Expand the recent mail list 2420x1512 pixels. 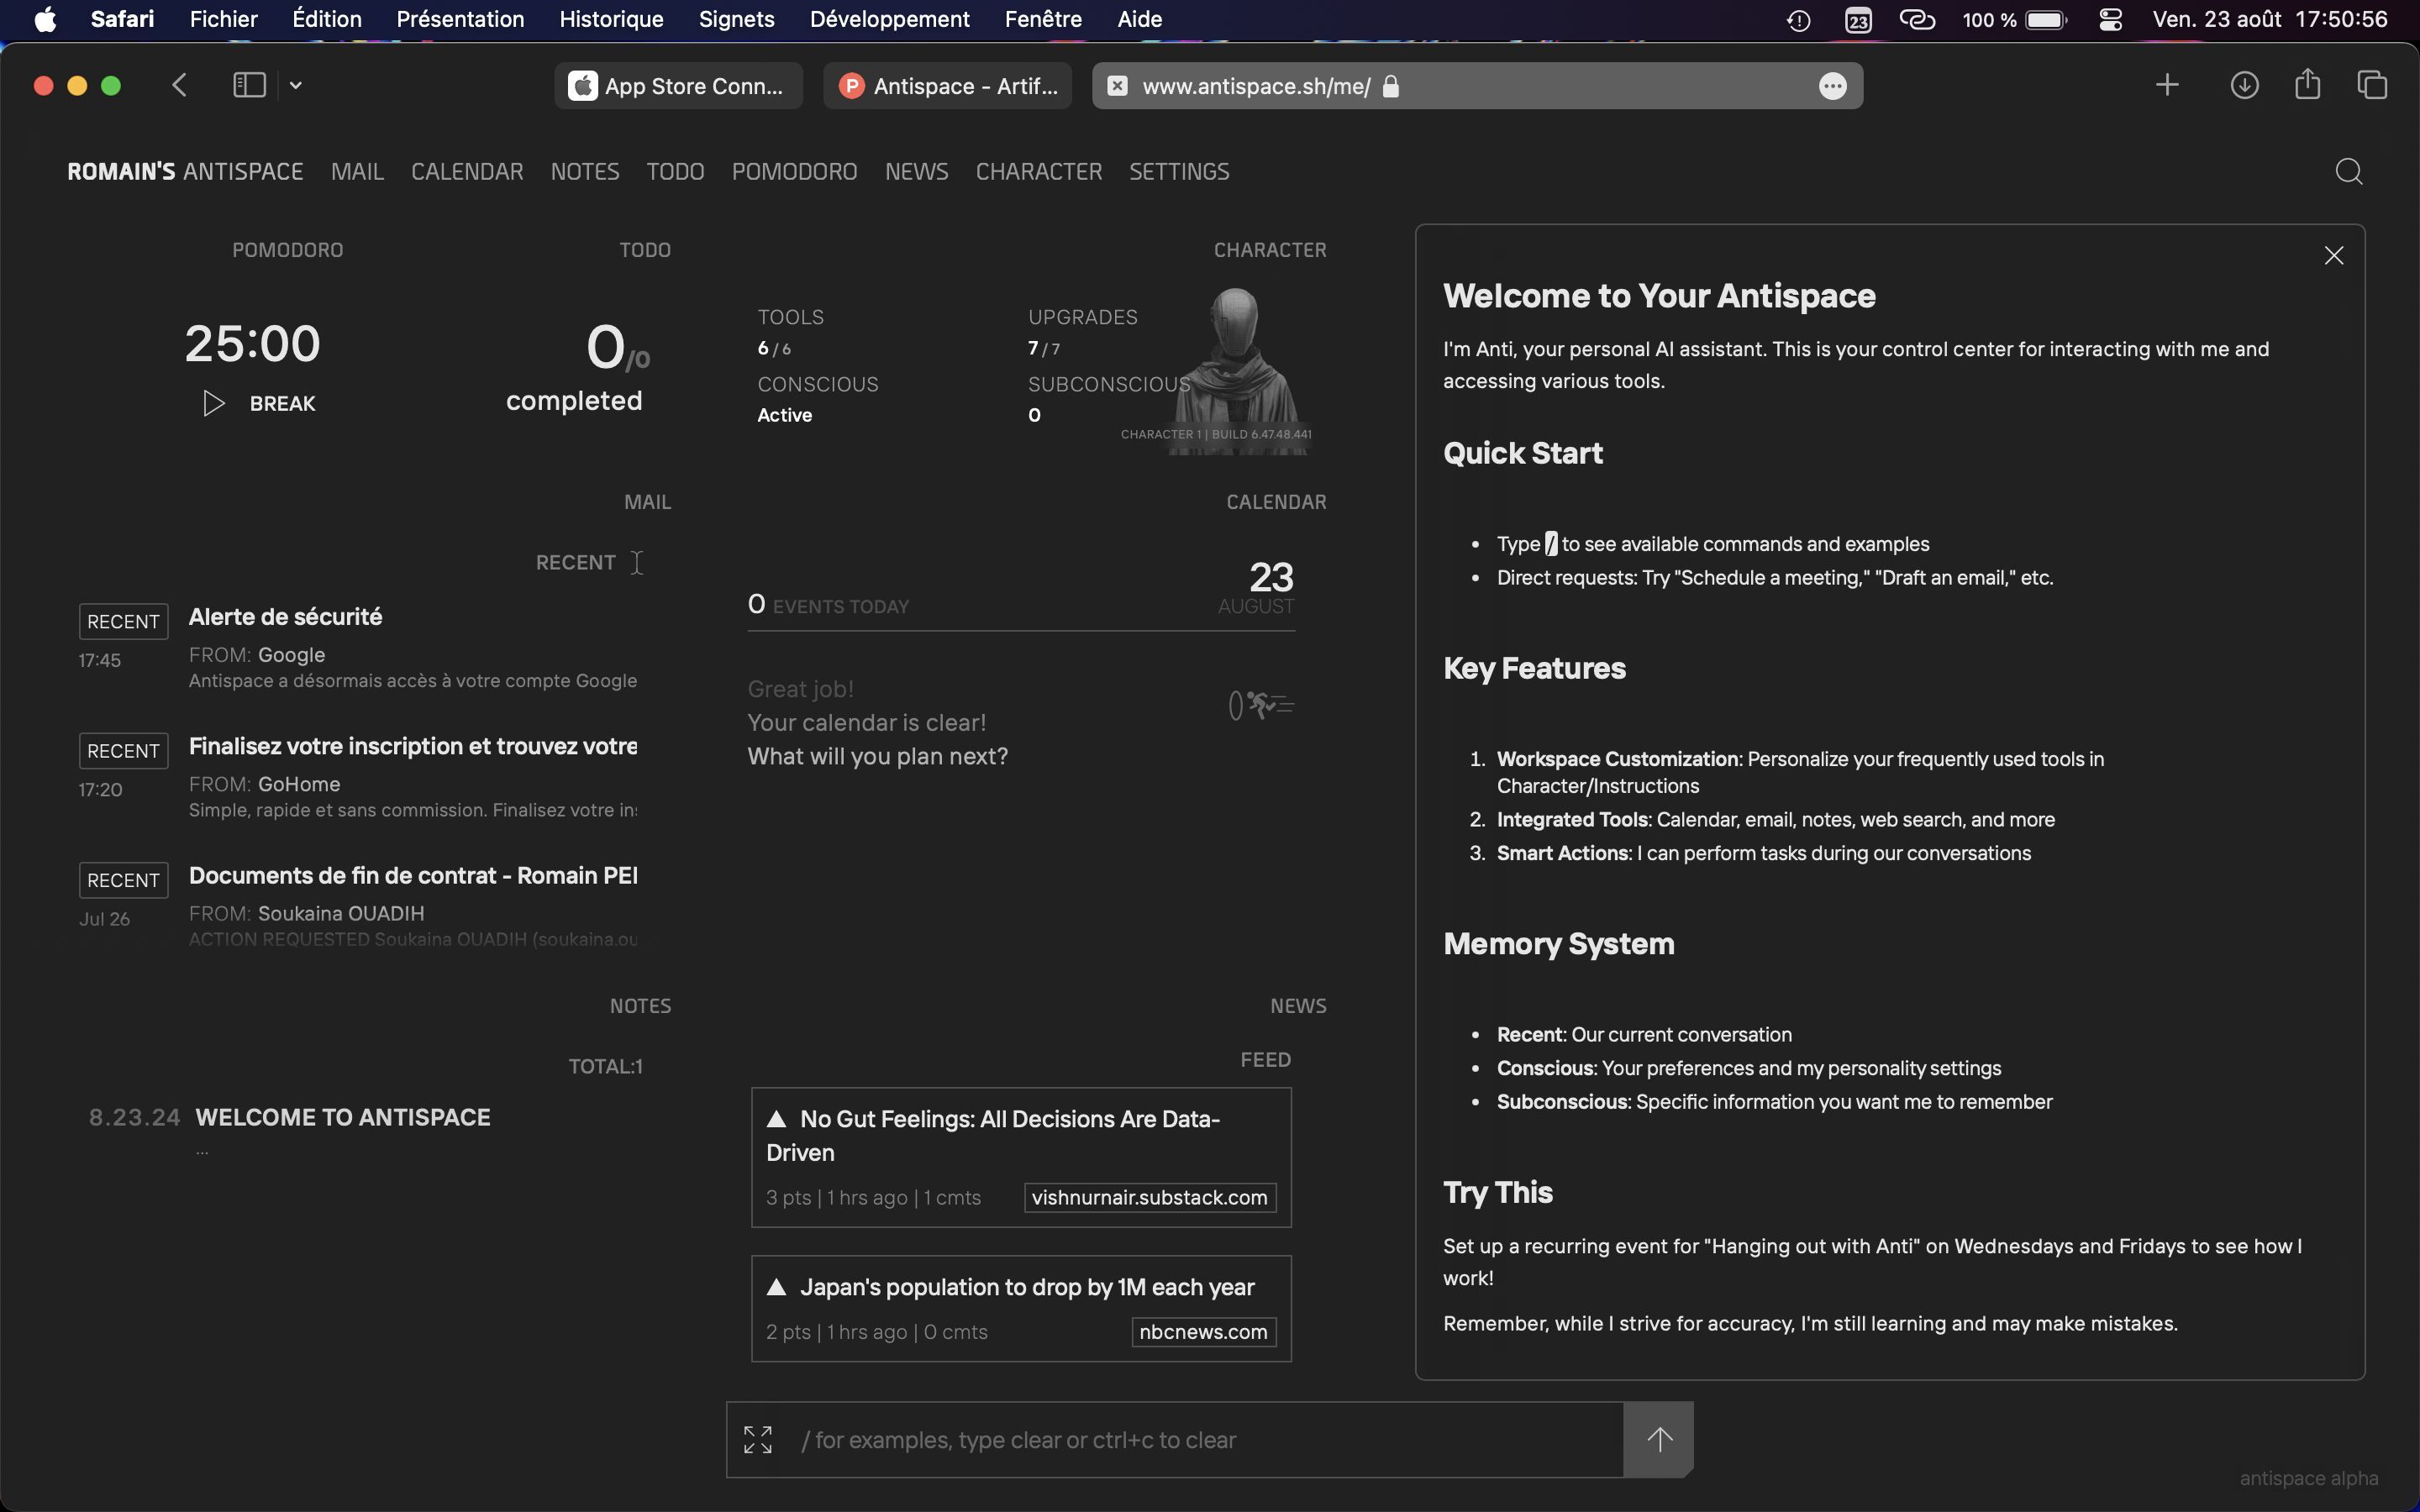(x=638, y=563)
